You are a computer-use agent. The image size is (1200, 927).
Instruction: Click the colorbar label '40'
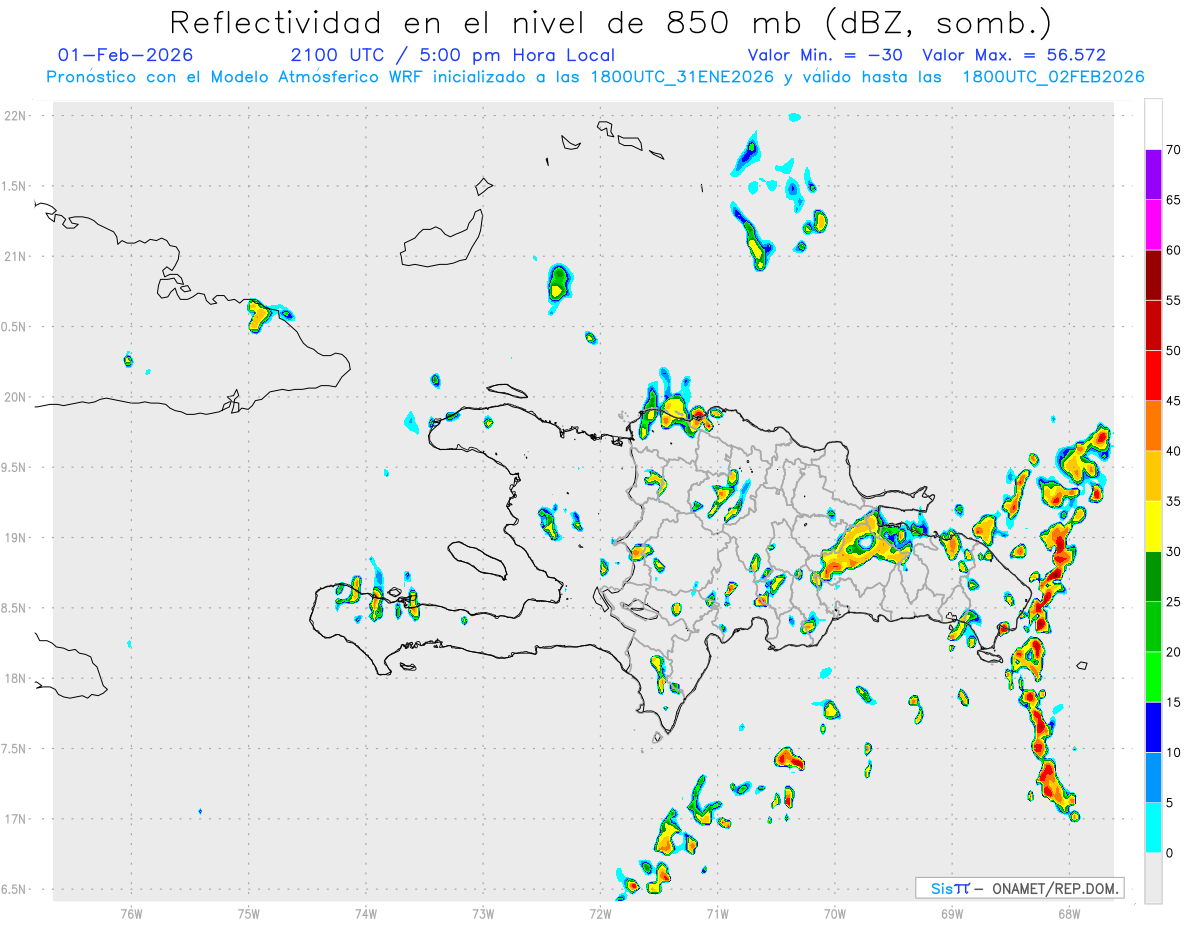1174,451
